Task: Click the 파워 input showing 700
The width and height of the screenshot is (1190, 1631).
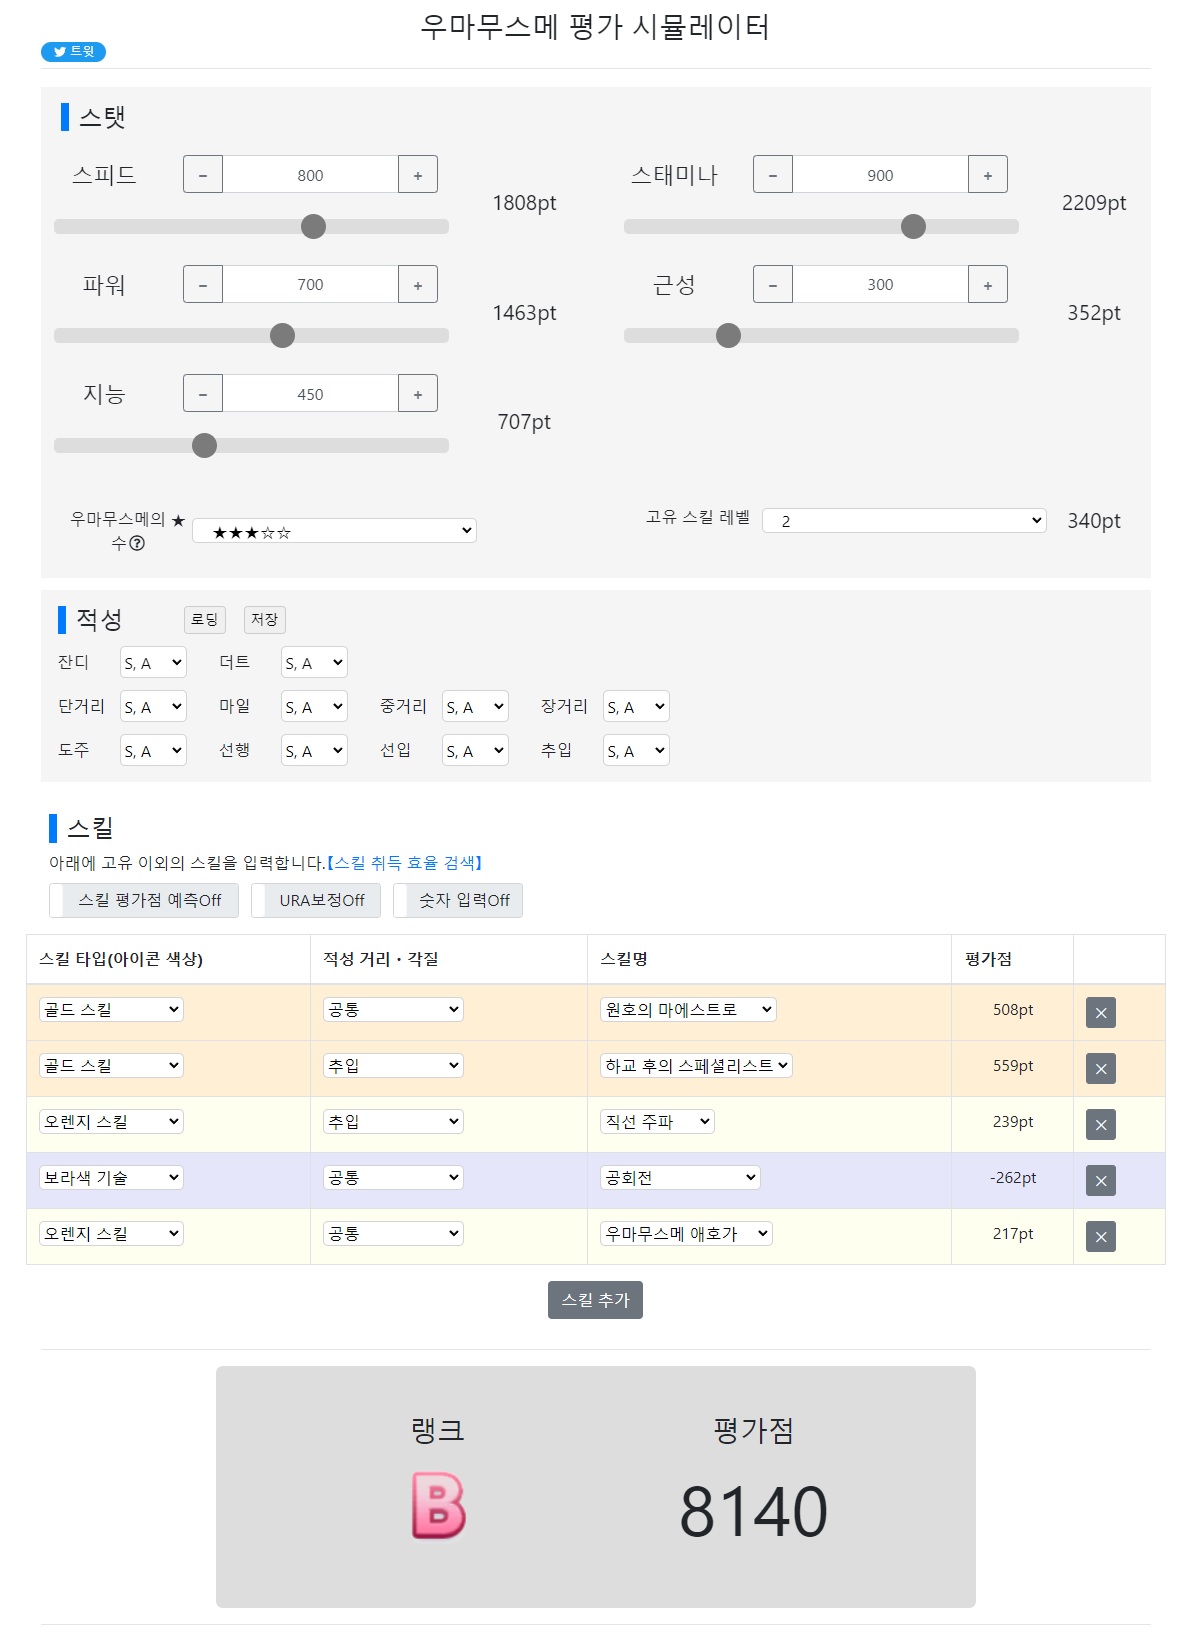Action: [x=310, y=284]
